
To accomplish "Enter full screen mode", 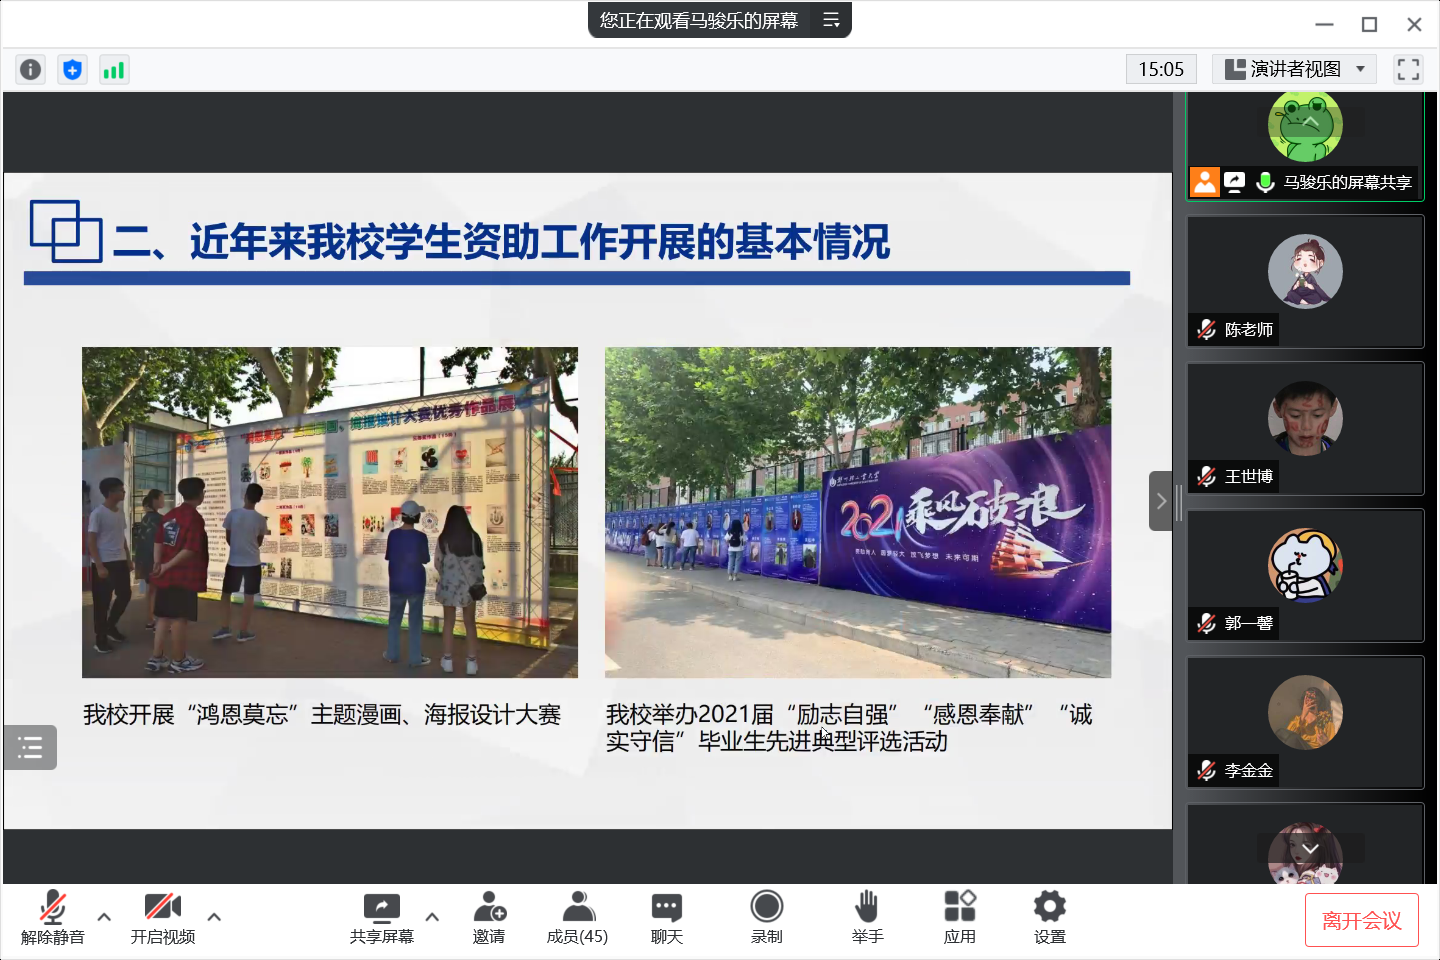I will click(x=1408, y=69).
